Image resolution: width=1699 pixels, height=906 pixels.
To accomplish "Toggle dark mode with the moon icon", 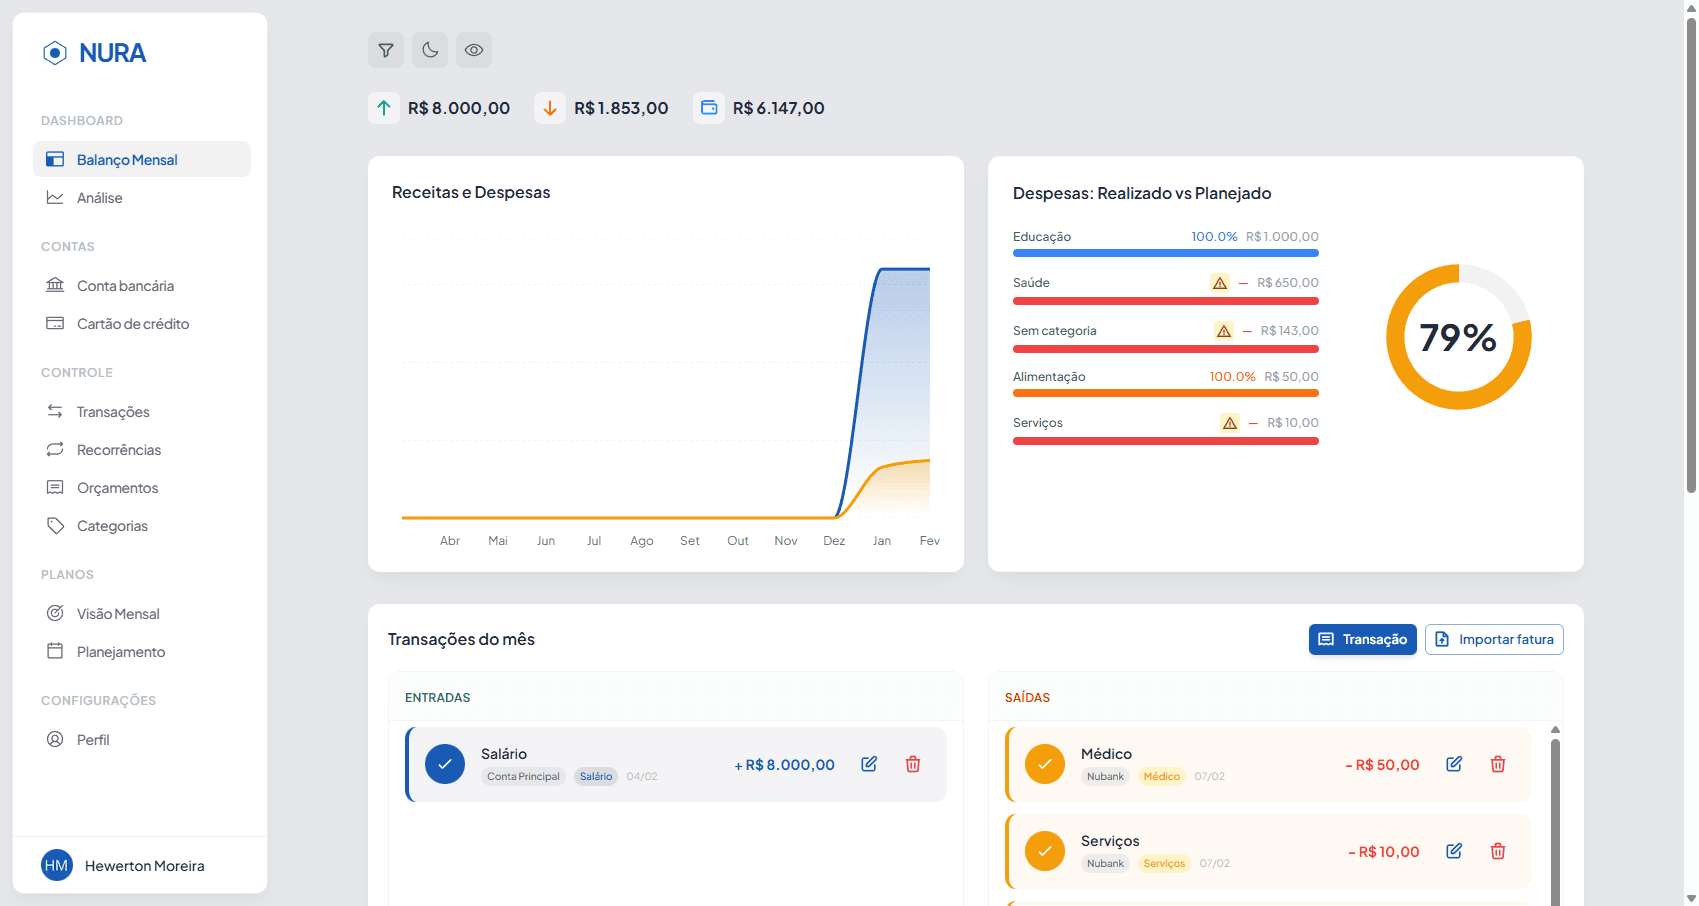I will tap(430, 50).
